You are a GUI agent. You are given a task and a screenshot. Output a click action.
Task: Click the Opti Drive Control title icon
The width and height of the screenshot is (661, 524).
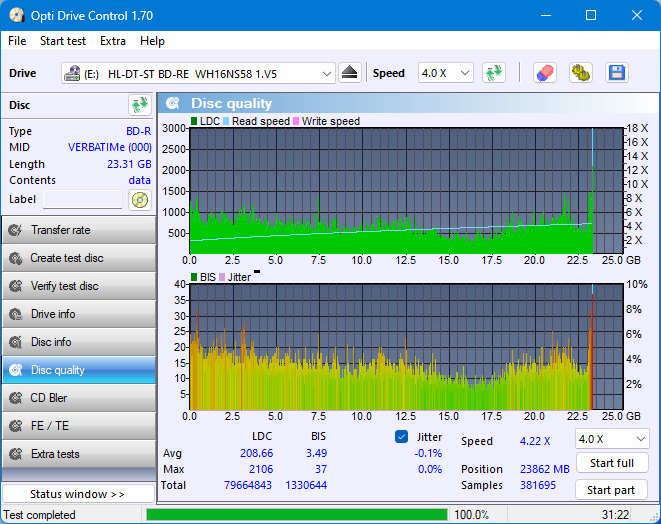pos(17,16)
